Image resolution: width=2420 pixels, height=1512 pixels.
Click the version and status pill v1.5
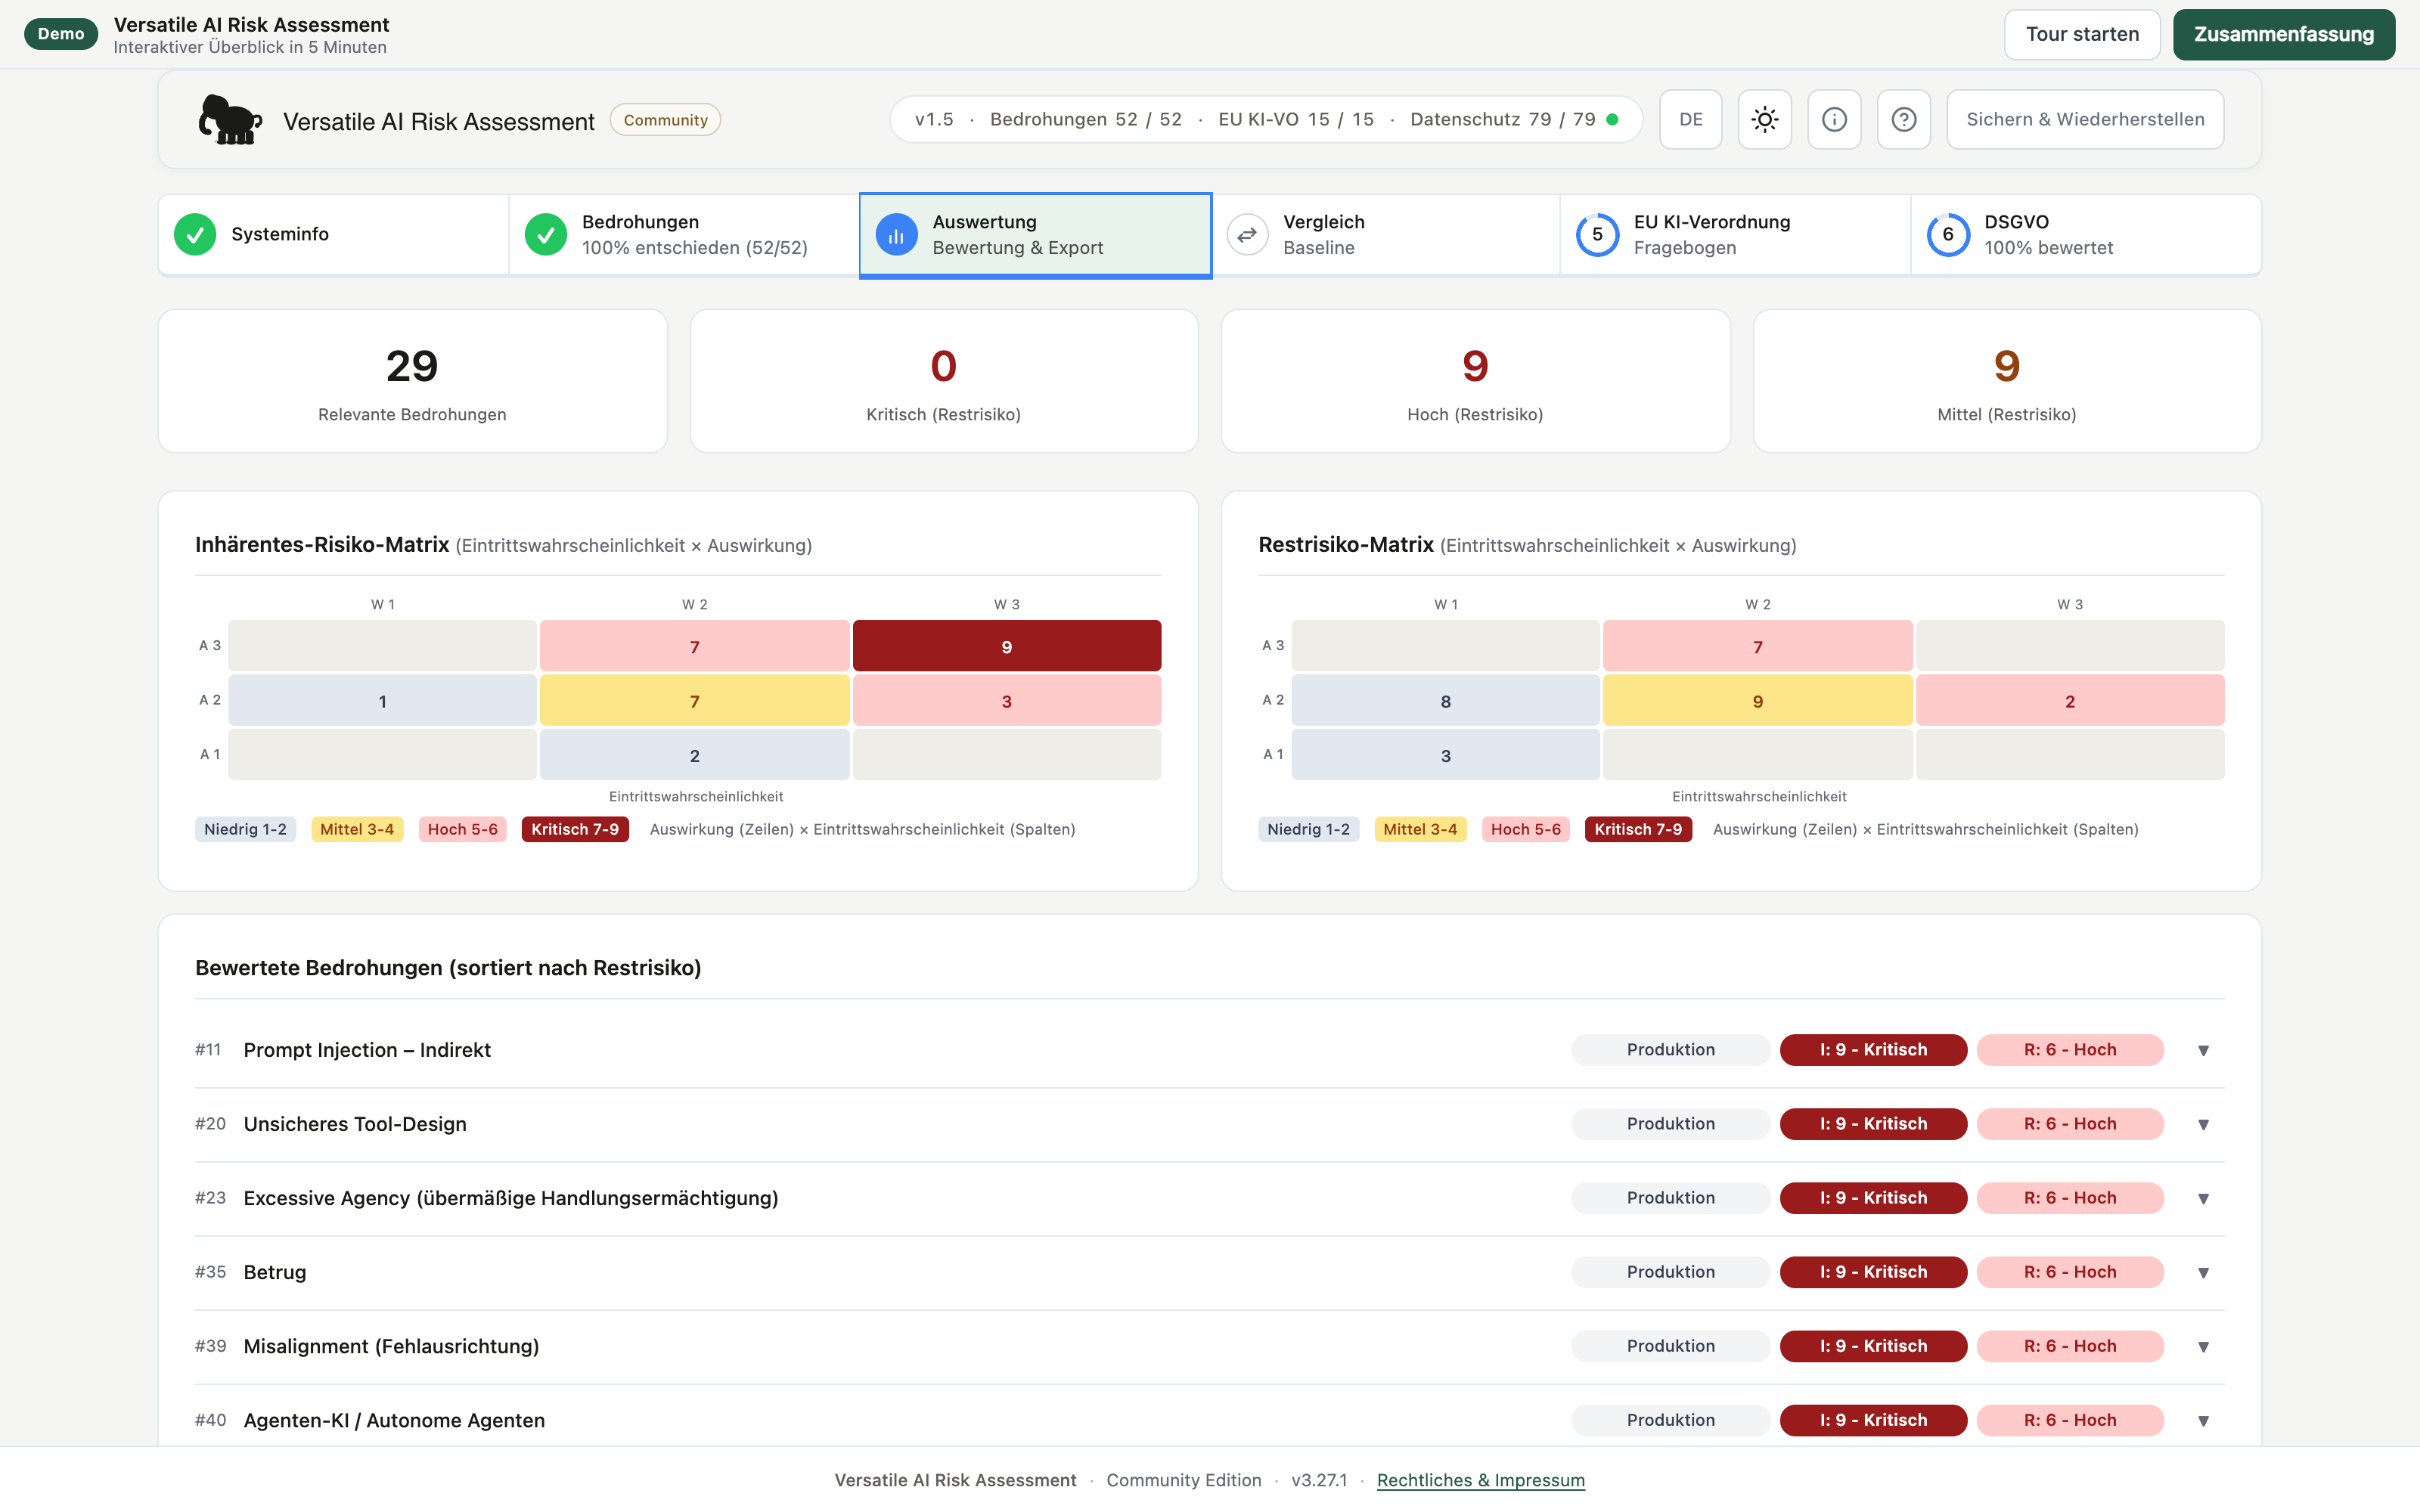[x=1265, y=120]
